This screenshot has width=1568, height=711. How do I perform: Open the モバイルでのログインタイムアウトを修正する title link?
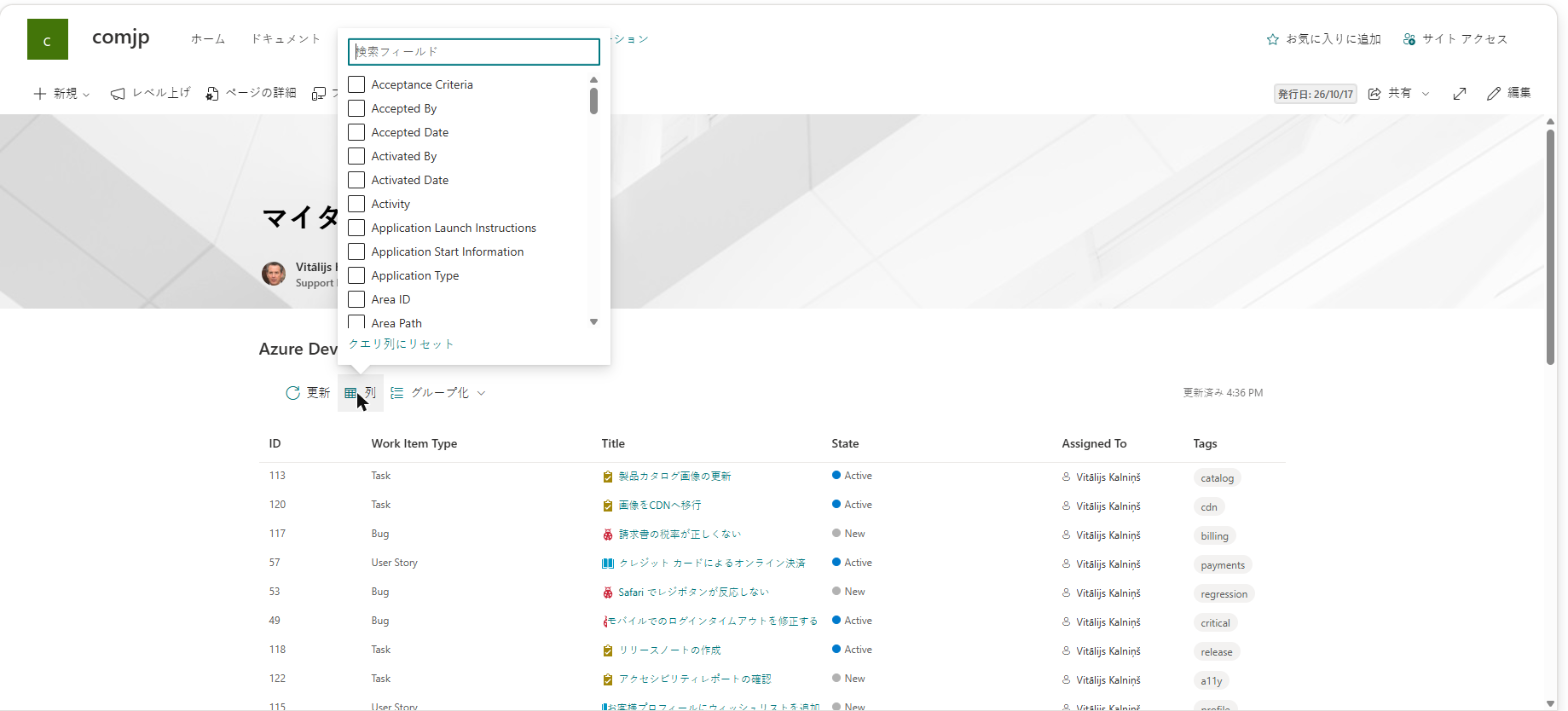click(x=713, y=622)
